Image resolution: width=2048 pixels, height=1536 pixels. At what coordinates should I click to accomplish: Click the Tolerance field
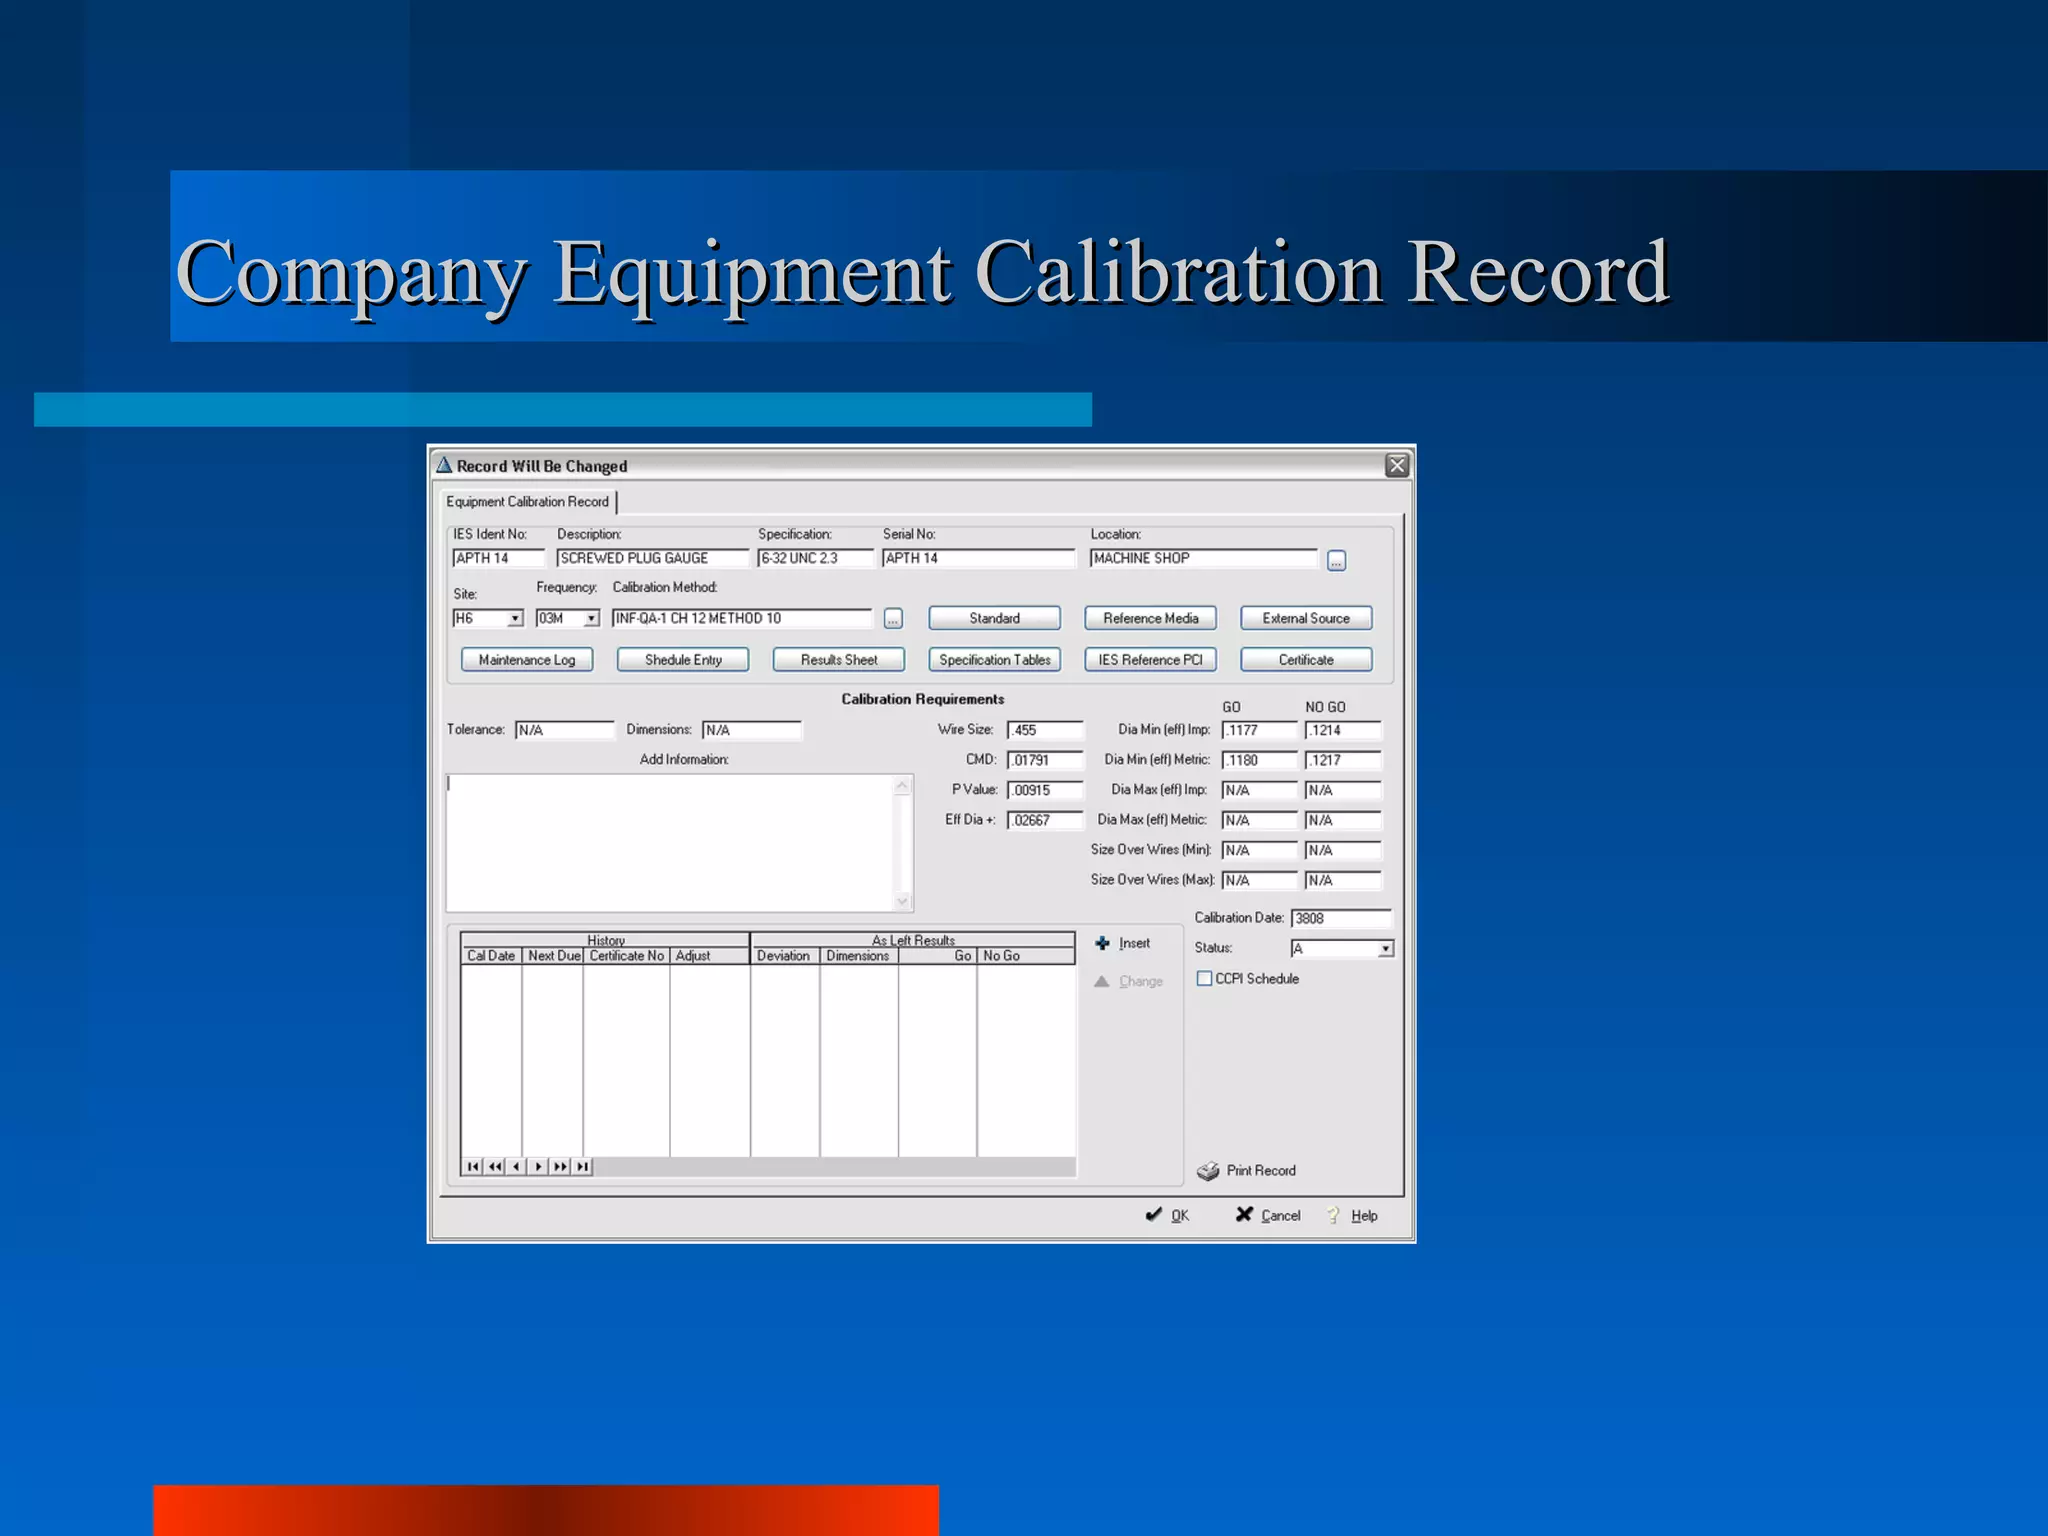564,730
